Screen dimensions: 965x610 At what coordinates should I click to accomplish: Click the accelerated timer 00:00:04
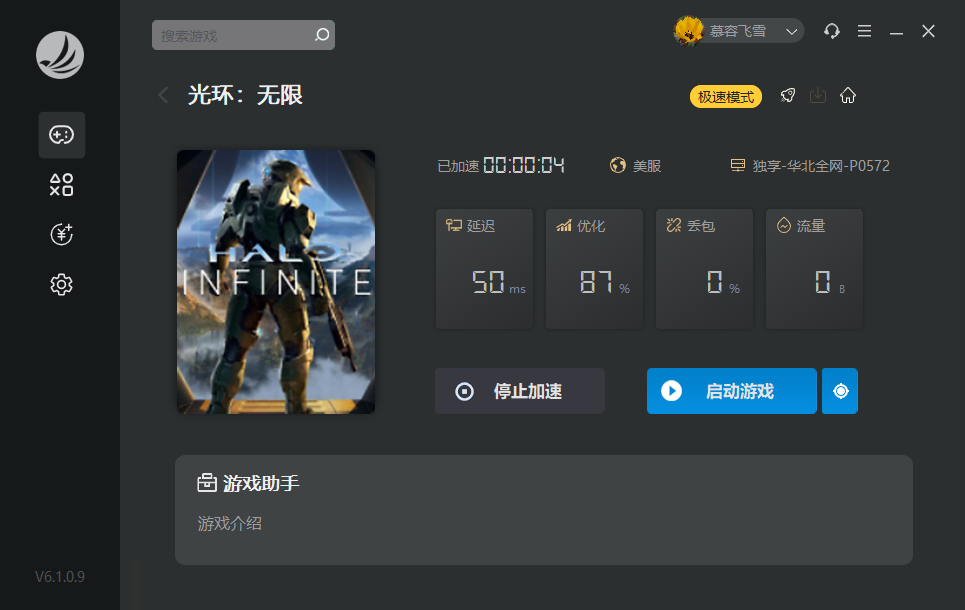[524, 165]
